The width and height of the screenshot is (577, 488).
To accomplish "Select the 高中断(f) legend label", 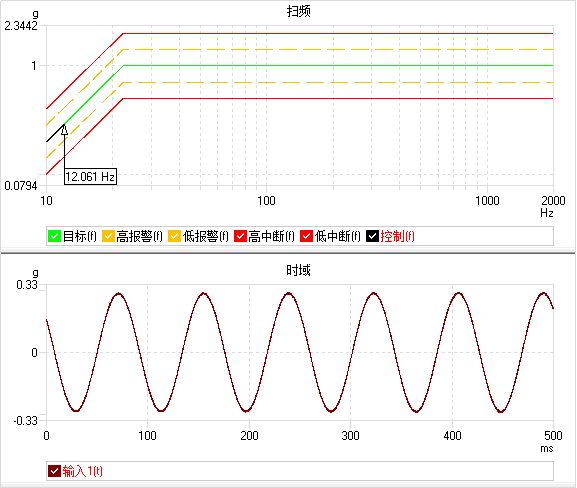I will (x=271, y=236).
